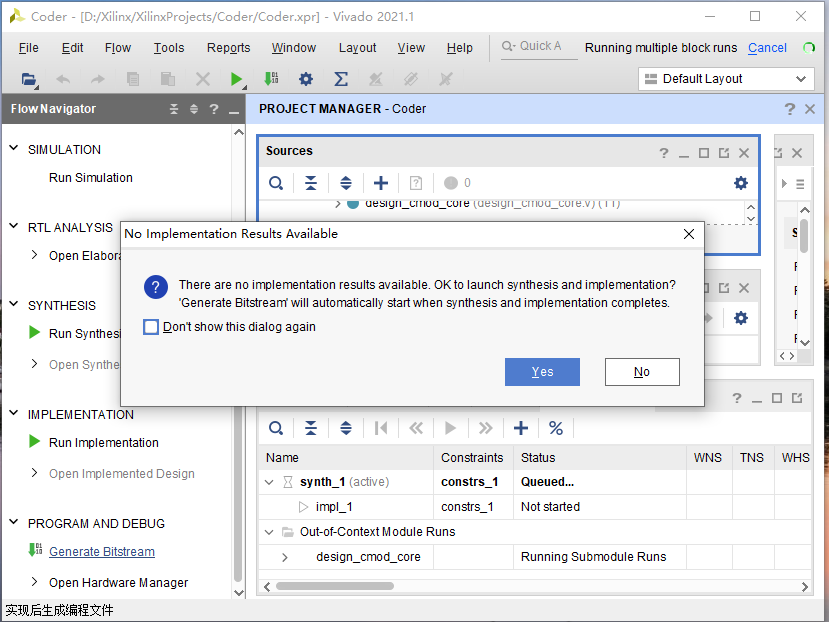829x622 pixels.
Task: Open the Default Layout dropdown
Action: click(726, 79)
